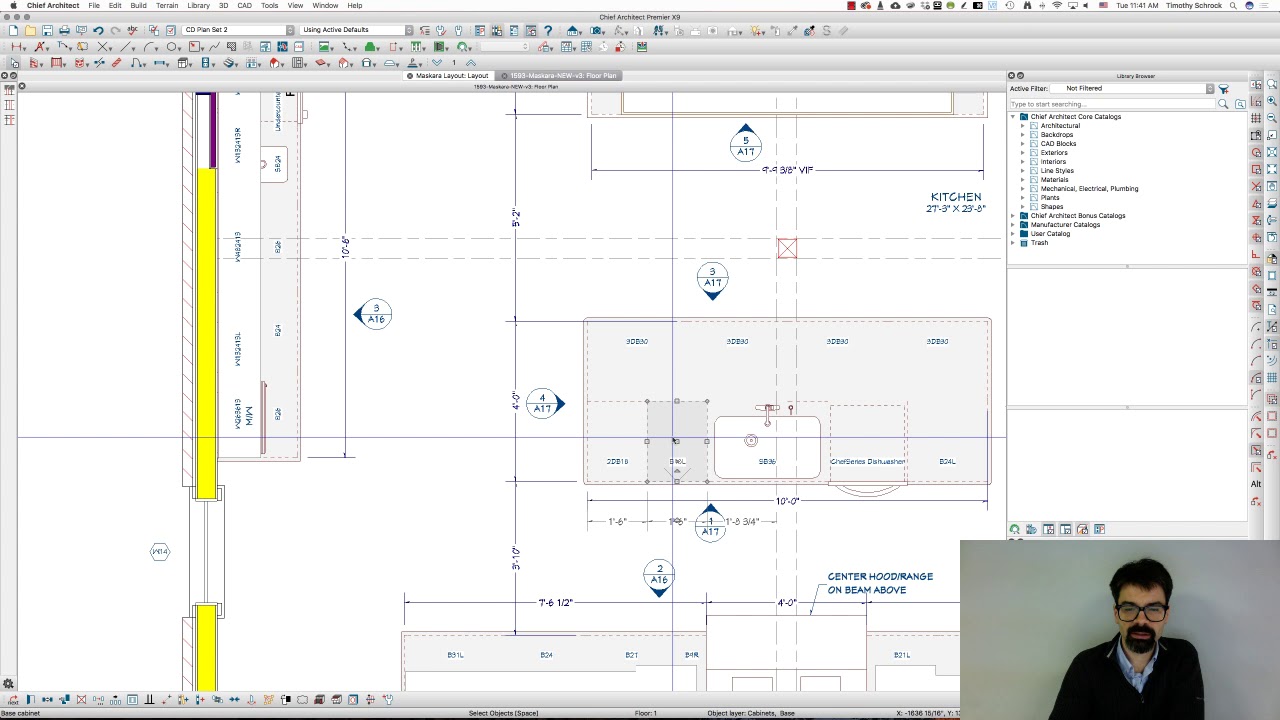
Task: Expand the CAD Blocks catalog folder
Action: coord(1023,144)
